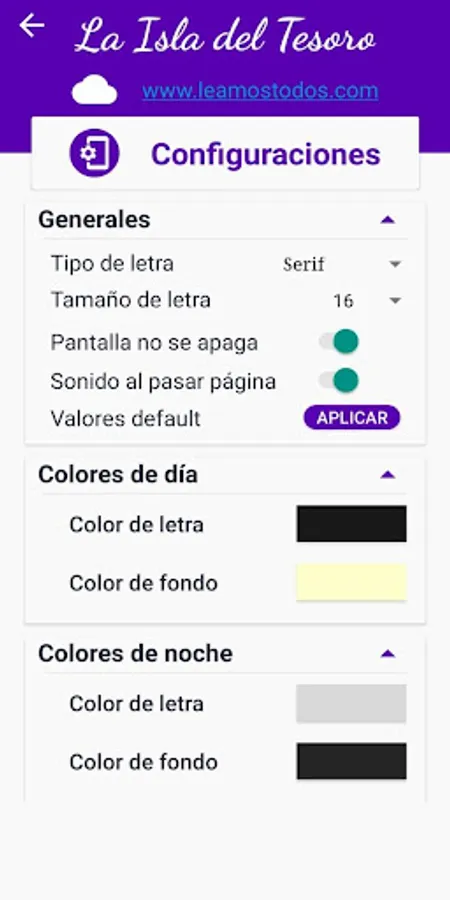Click the Configuraciones header title
Image resolution: width=450 pixels, height=900 pixels.
[266, 154]
